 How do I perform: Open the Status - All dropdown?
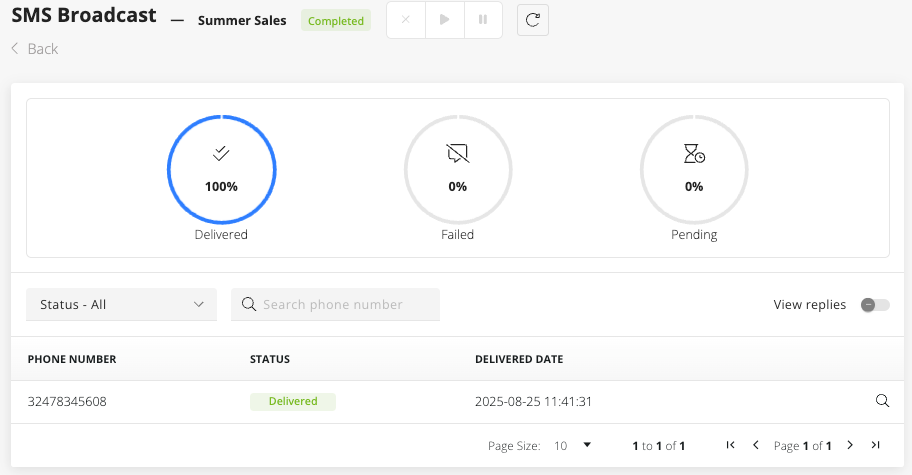122,305
